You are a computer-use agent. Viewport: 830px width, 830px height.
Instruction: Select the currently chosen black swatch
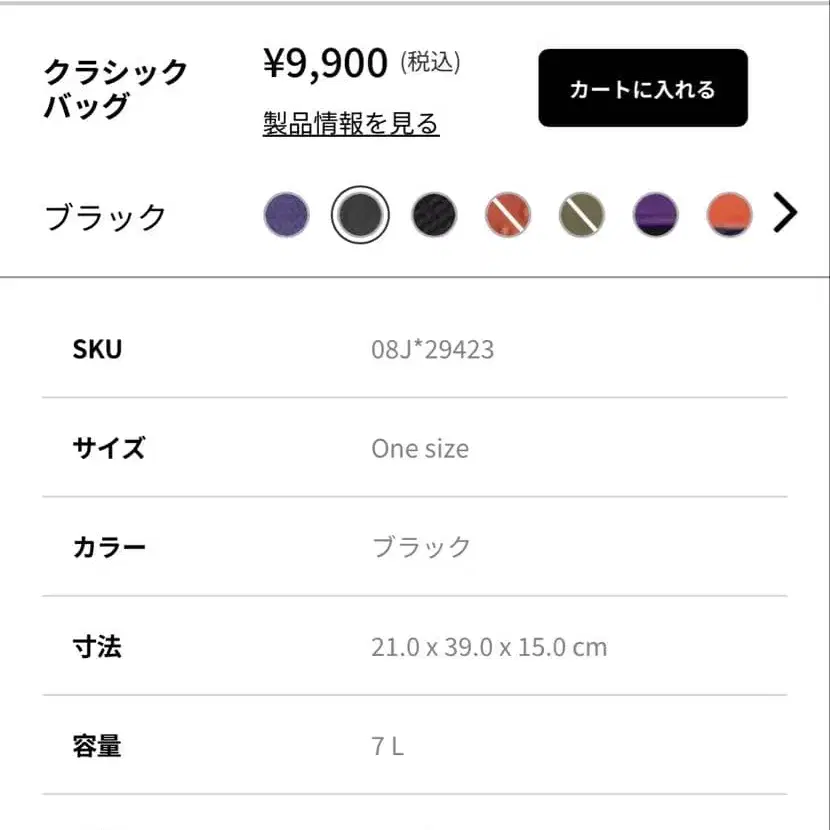(360, 214)
